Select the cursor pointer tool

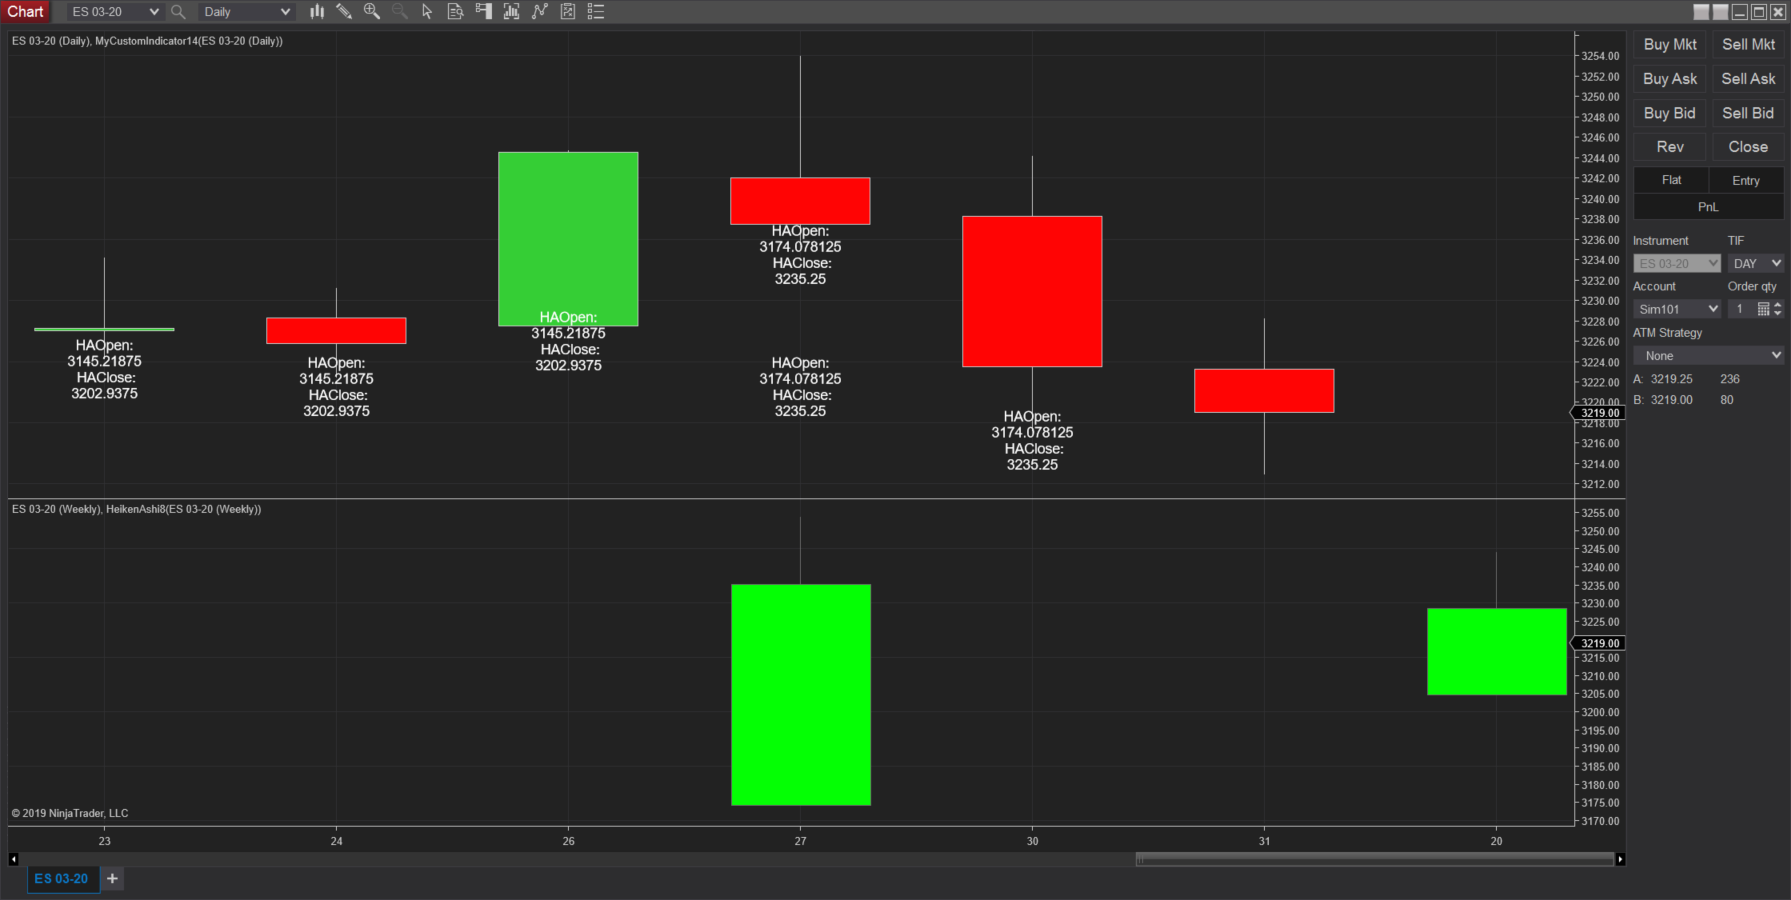tap(427, 12)
